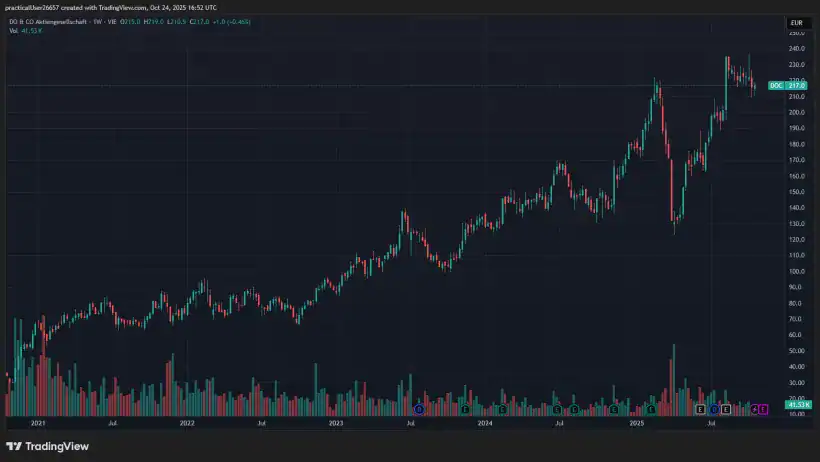Click the green E earnings marker right of 2025 label
820x462 pixels.
pyautogui.click(x=651, y=409)
